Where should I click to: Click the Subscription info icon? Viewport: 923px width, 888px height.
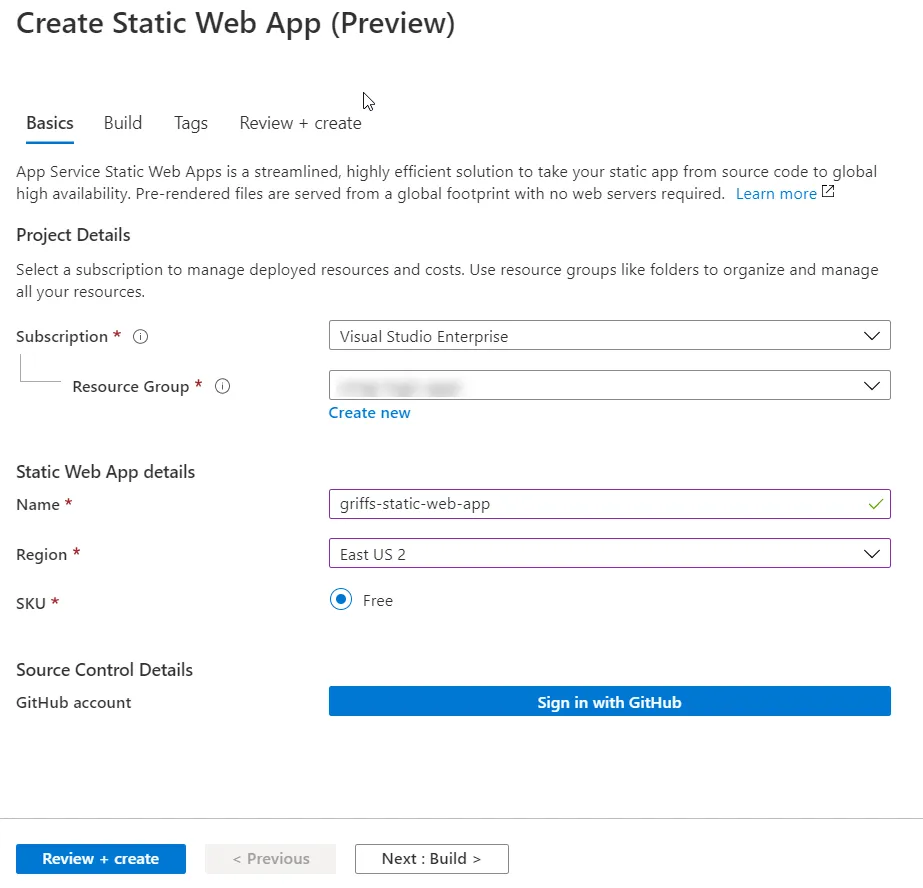click(x=141, y=337)
